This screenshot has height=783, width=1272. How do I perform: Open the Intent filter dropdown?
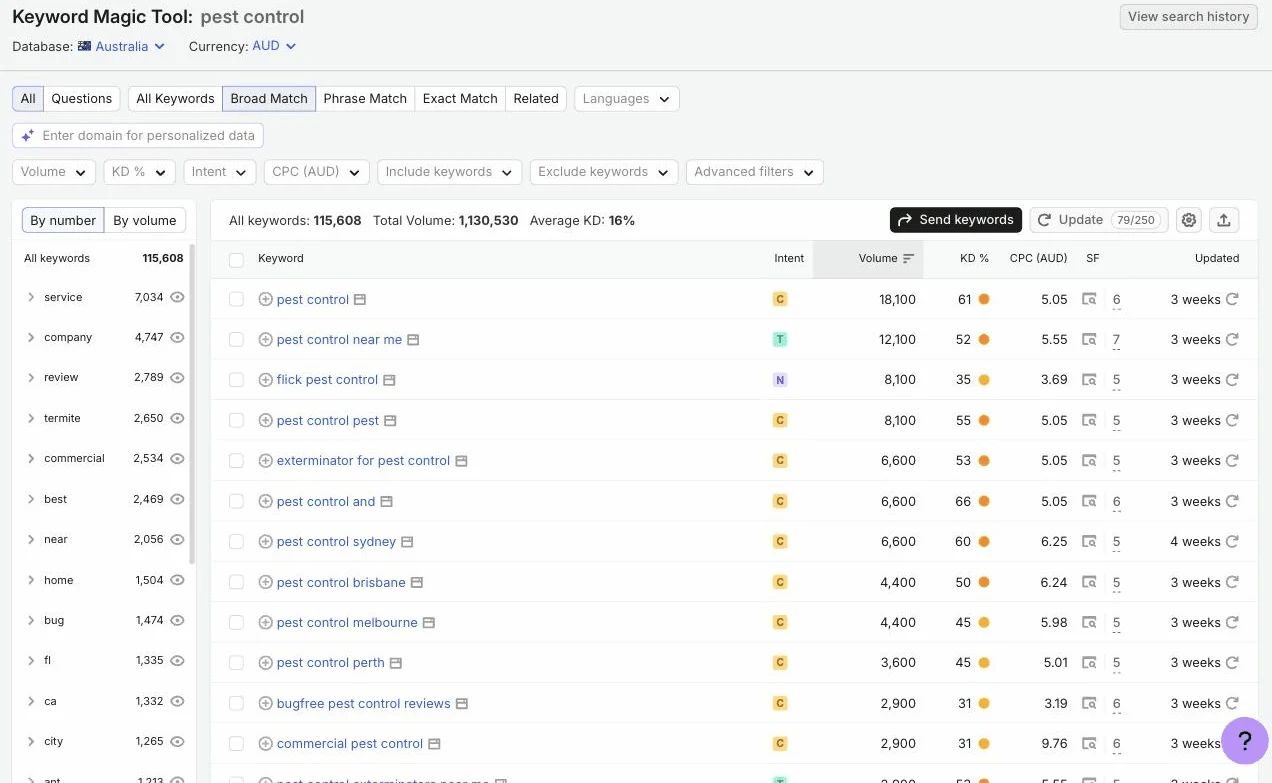click(x=220, y=172)
